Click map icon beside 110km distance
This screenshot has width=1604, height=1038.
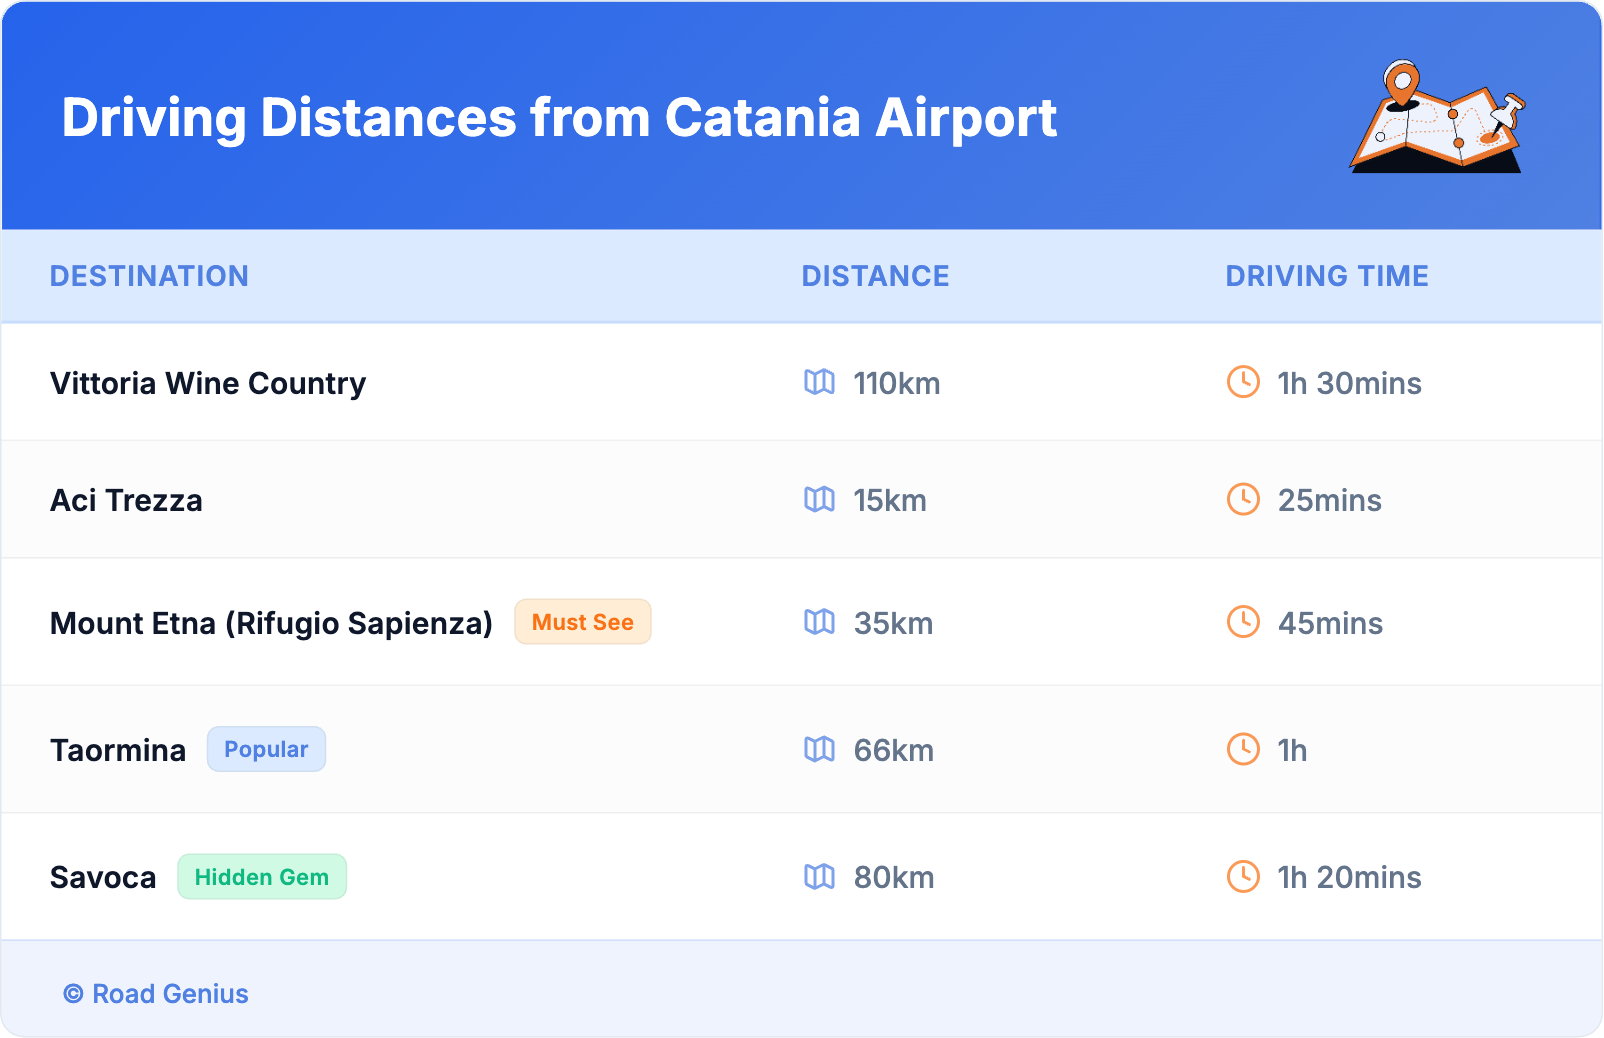click(819, 382)
